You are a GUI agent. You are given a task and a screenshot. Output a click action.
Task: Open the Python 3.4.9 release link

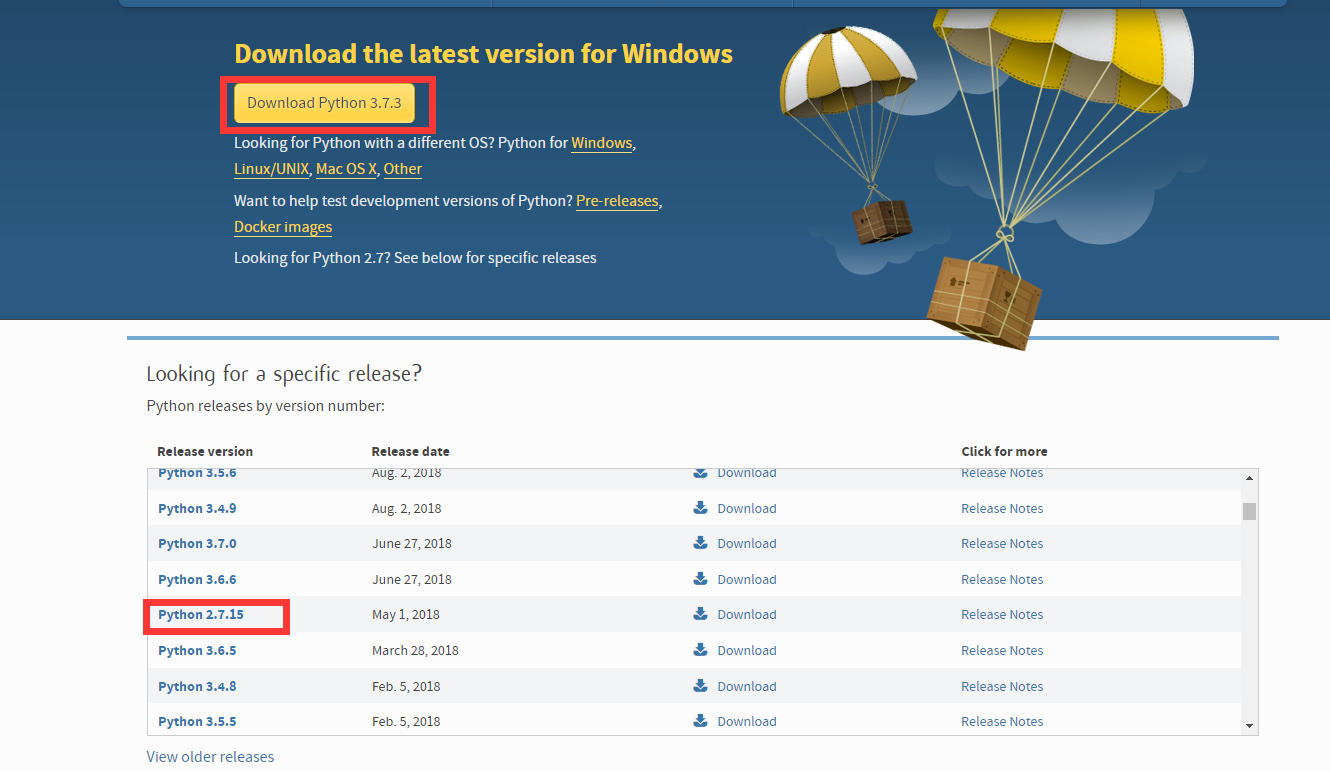(x=197, y=508)
